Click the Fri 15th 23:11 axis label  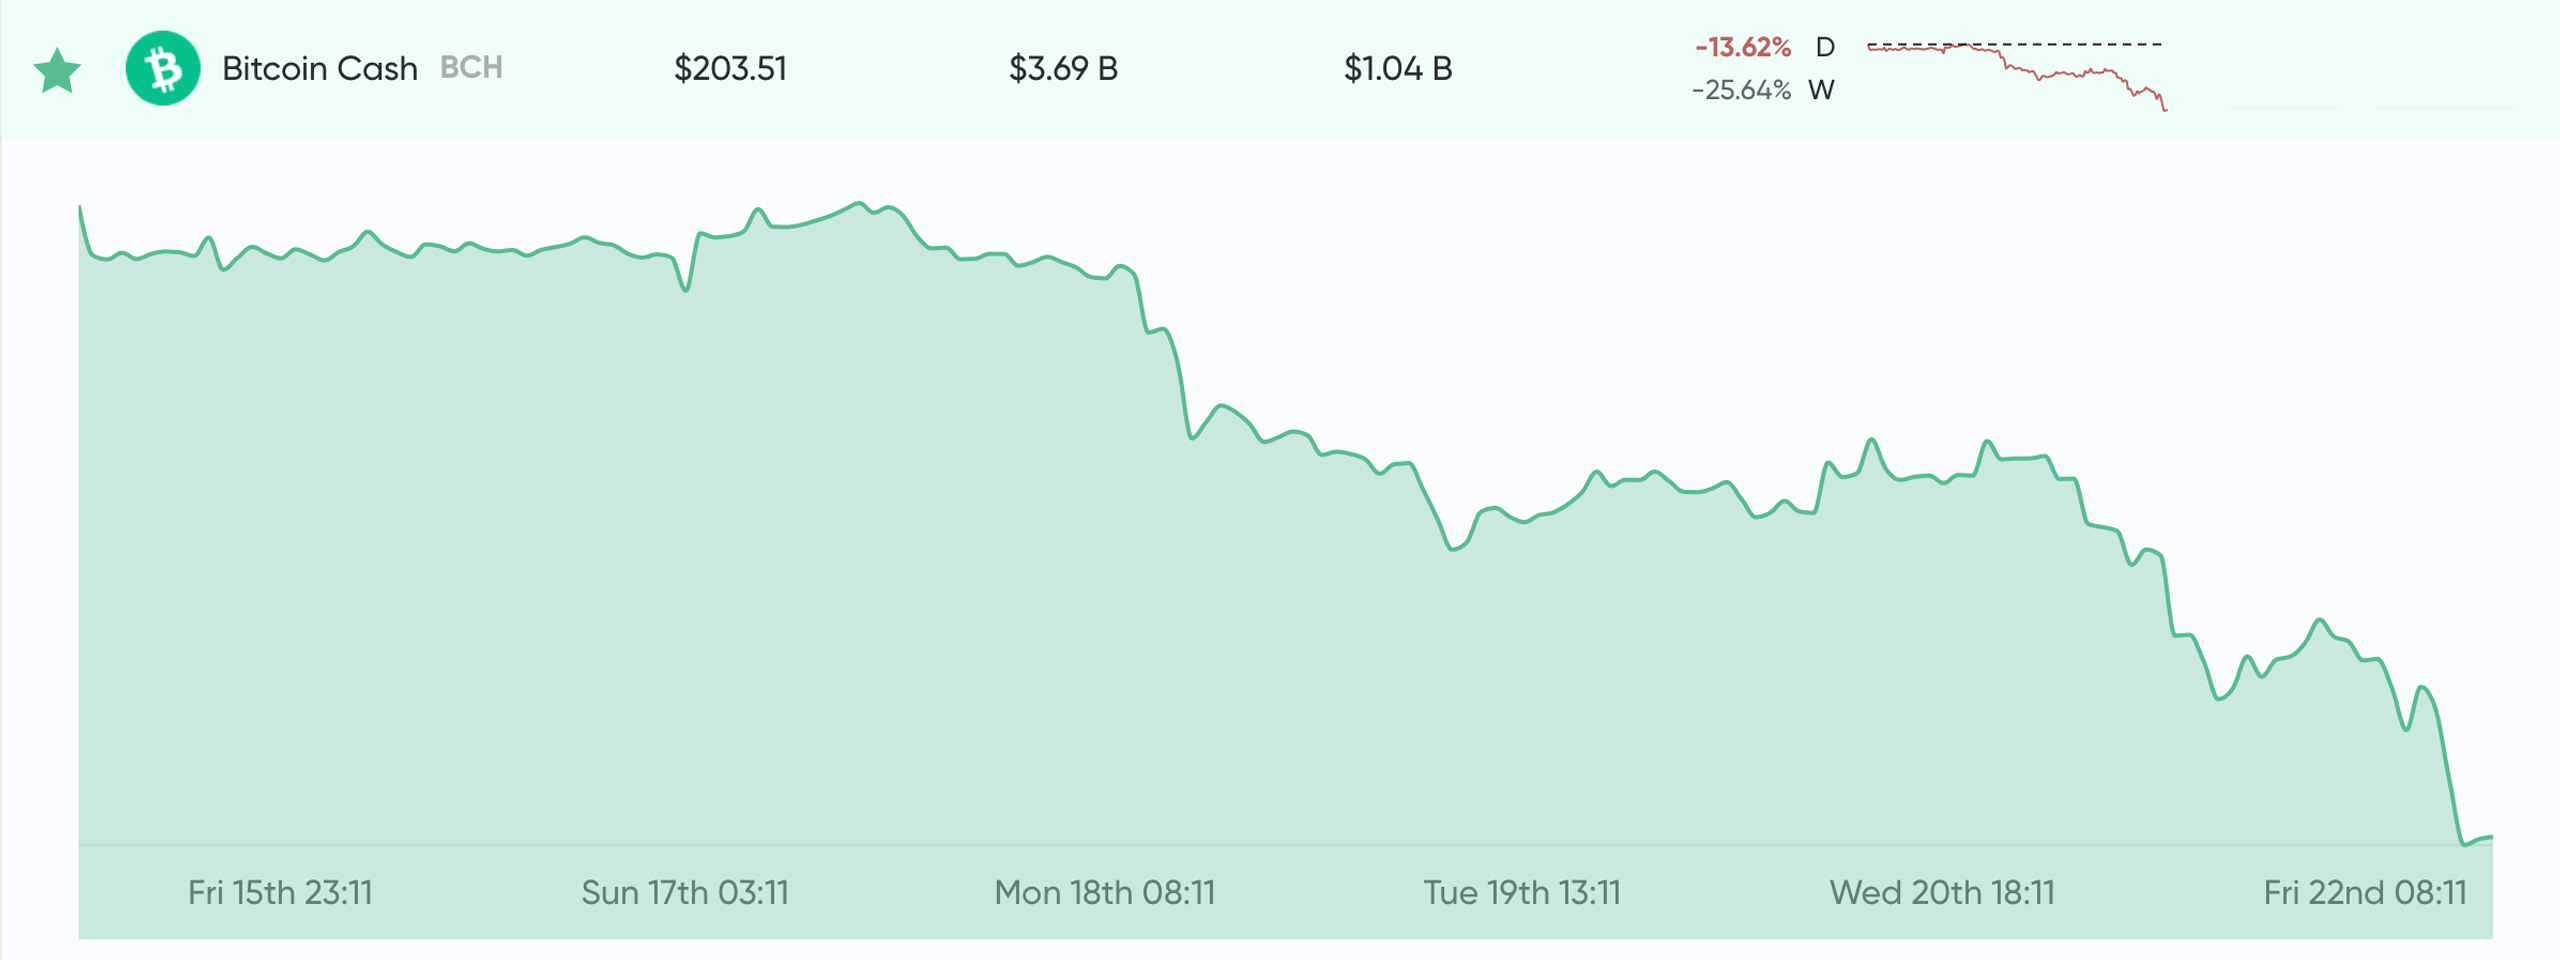[280, 892]
